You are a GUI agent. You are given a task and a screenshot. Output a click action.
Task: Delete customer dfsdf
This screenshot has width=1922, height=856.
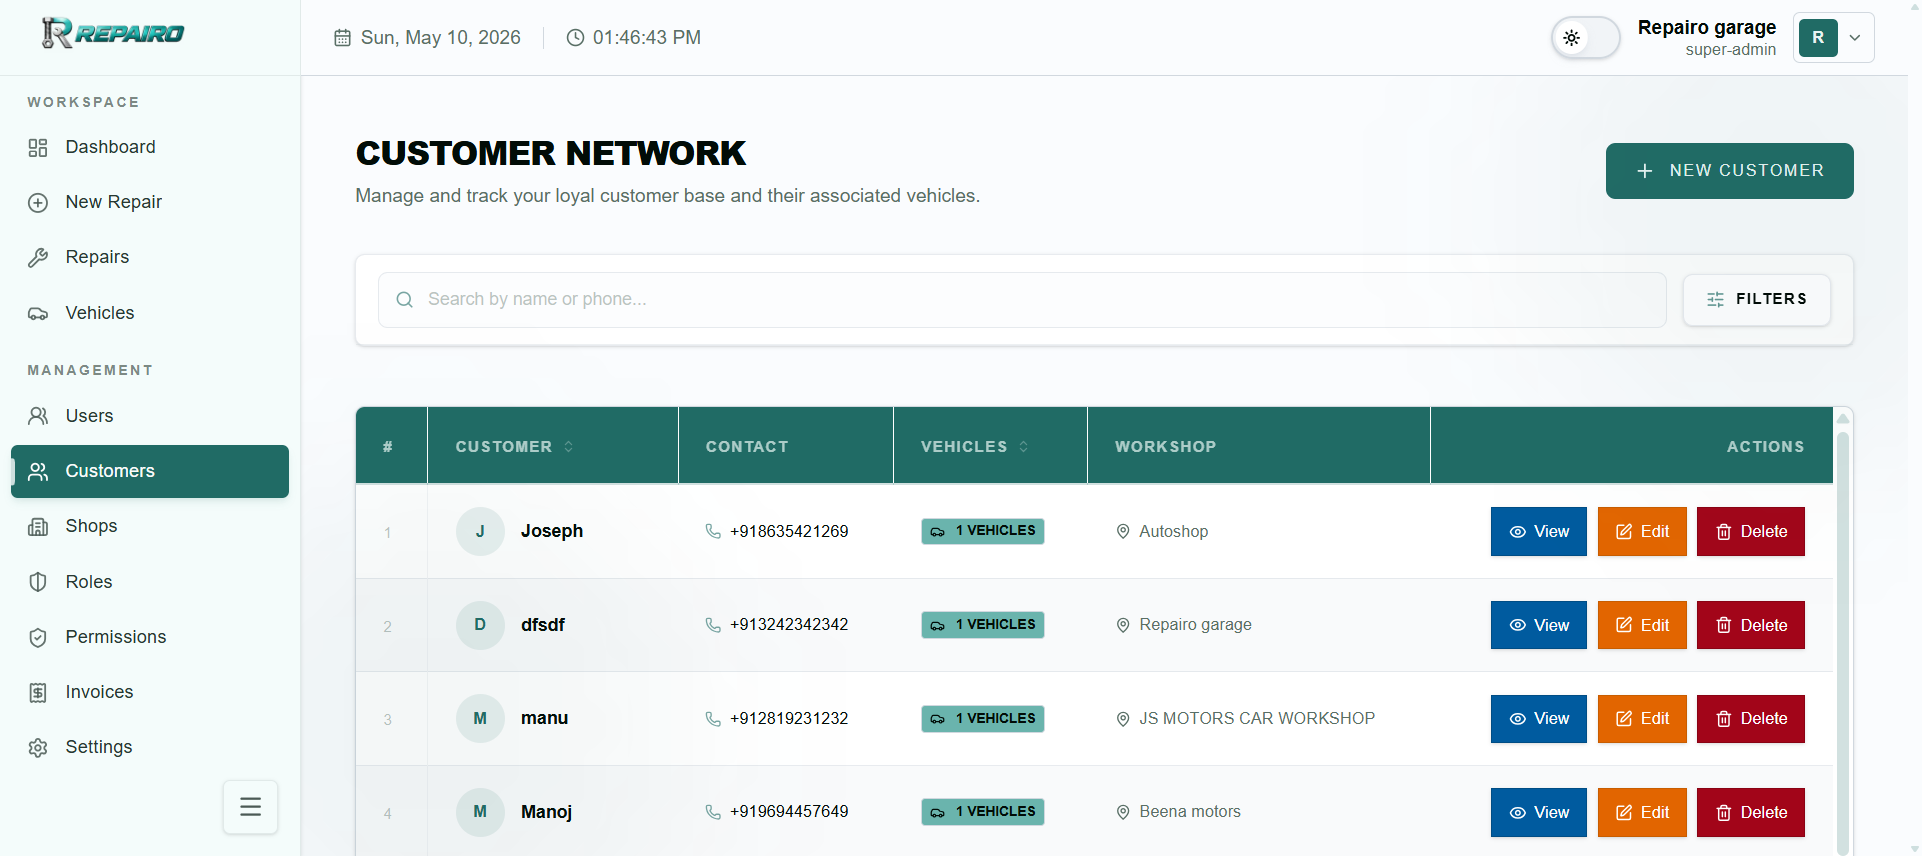click(1750, 625)
